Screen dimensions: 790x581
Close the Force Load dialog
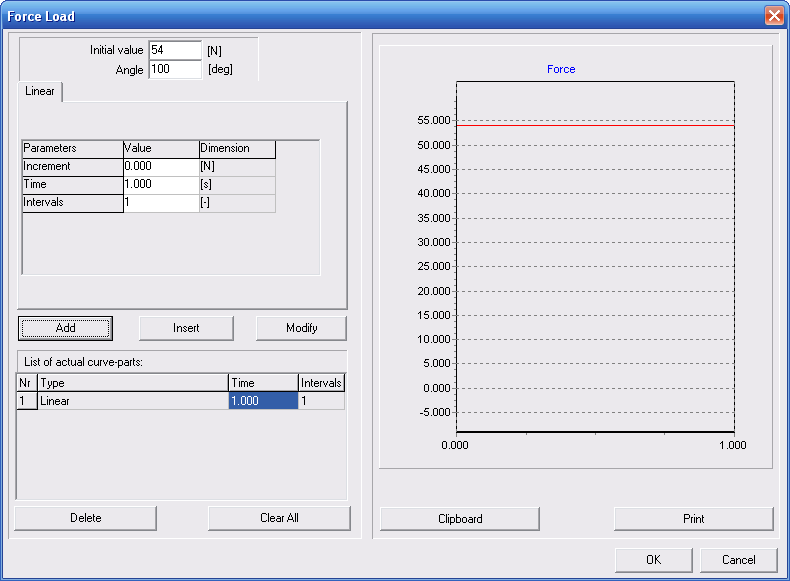[x=774, y=16]
